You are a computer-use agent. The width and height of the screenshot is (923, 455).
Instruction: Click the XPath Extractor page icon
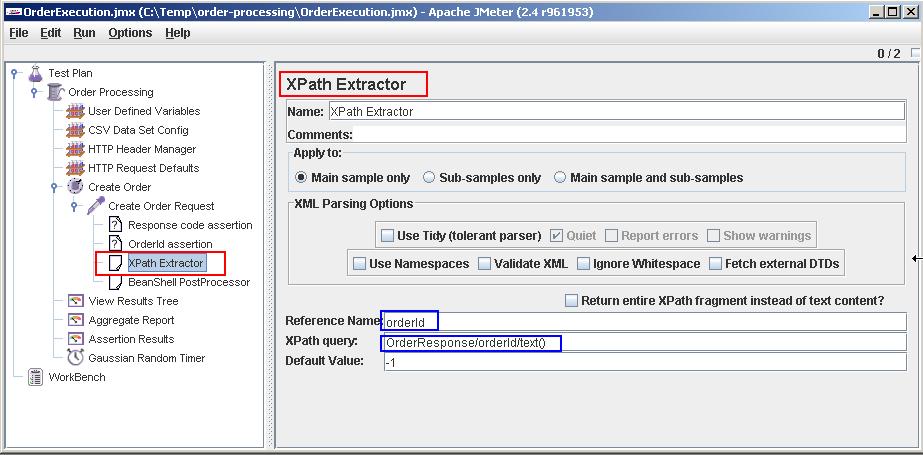pos(117,263)
